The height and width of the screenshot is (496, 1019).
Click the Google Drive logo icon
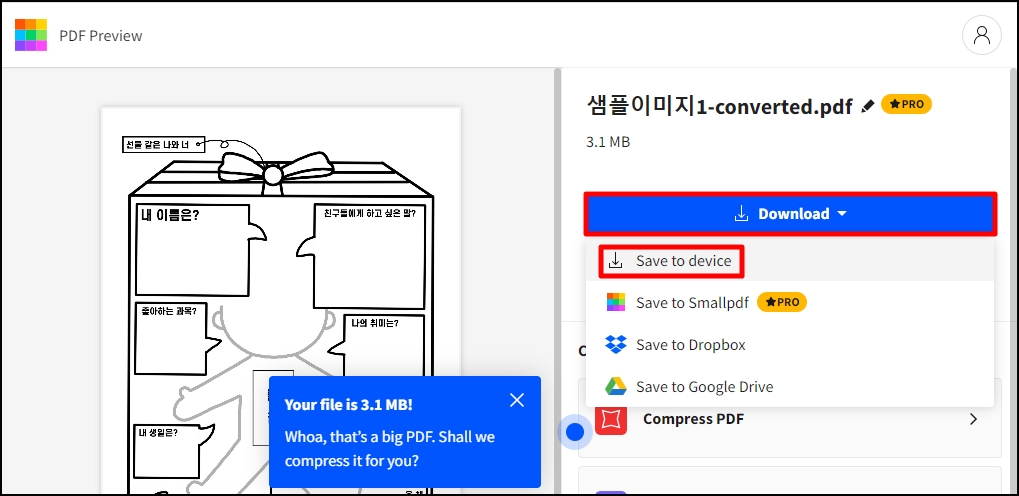615,387
